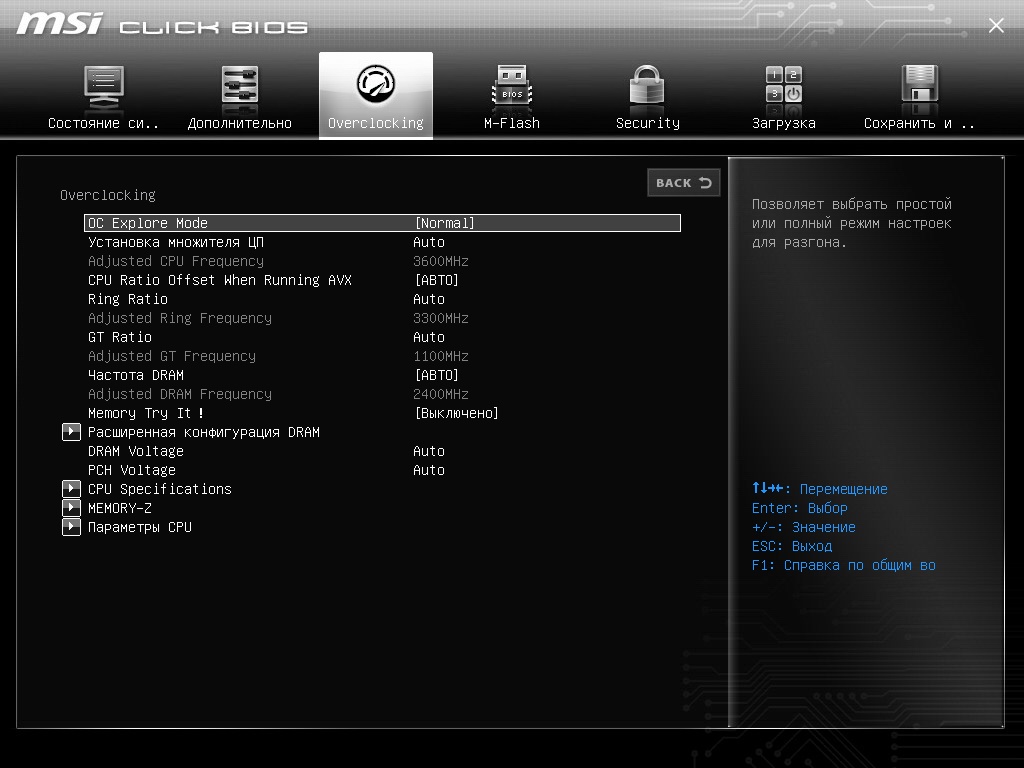The width and height of the screenshot is (1024, 768).
Task: Click the help text starting 'Позволяет выбрать простой'
Action: pyautogui.click(x=852, y=223)
